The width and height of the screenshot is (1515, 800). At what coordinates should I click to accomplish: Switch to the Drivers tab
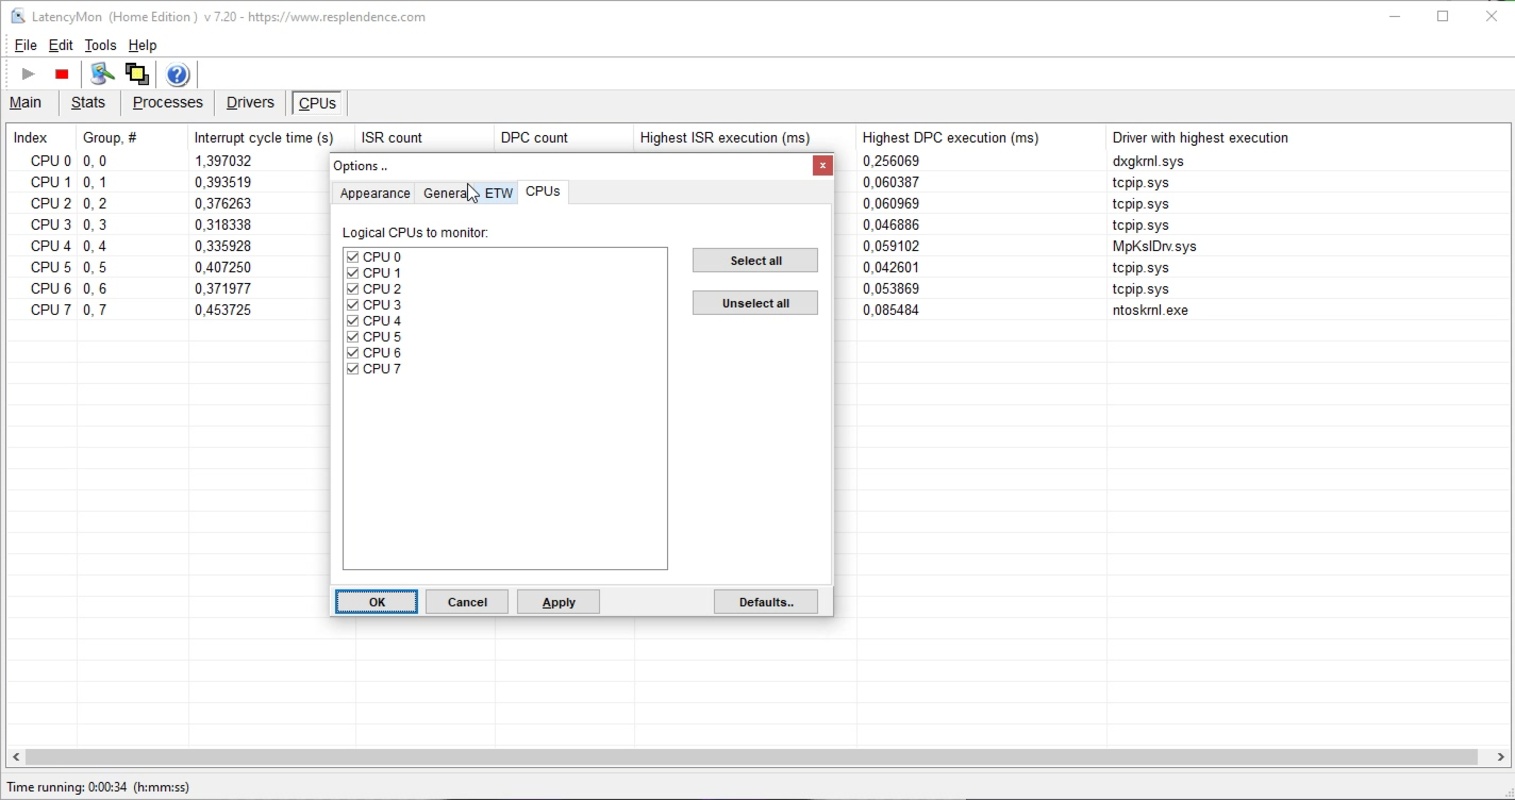(x=249, y=102)
